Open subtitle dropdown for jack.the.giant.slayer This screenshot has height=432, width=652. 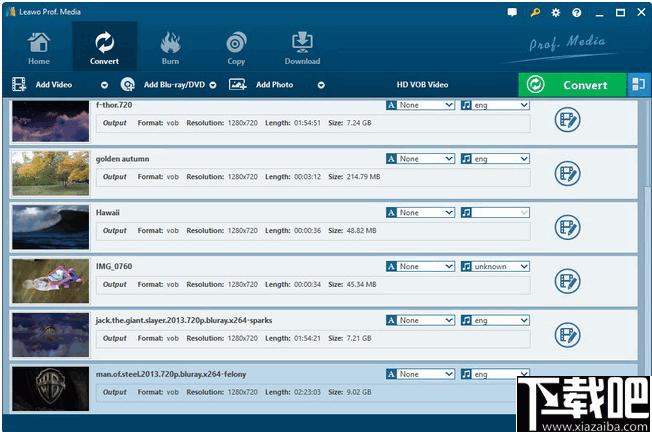[x=420, y=321]
